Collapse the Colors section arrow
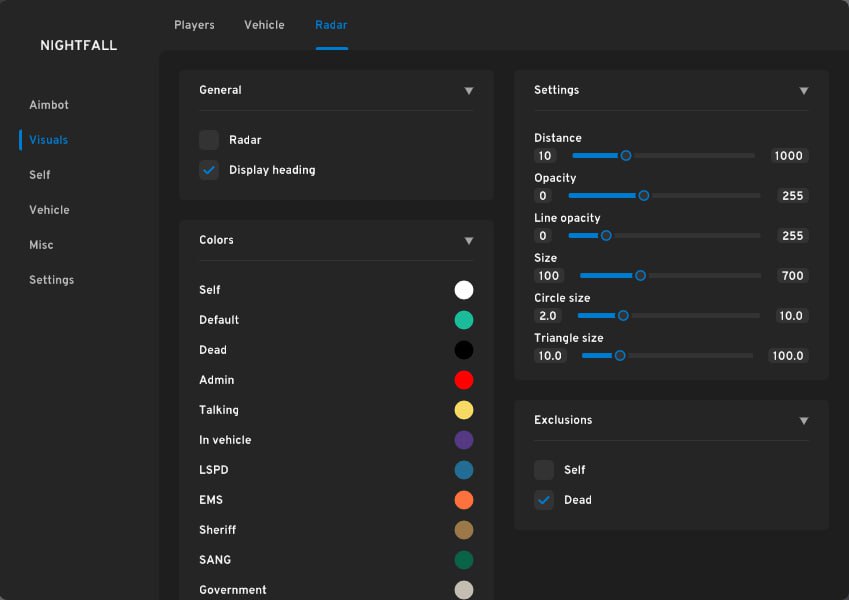The width and height of the screenshot is (849, 600). point(469,241)
